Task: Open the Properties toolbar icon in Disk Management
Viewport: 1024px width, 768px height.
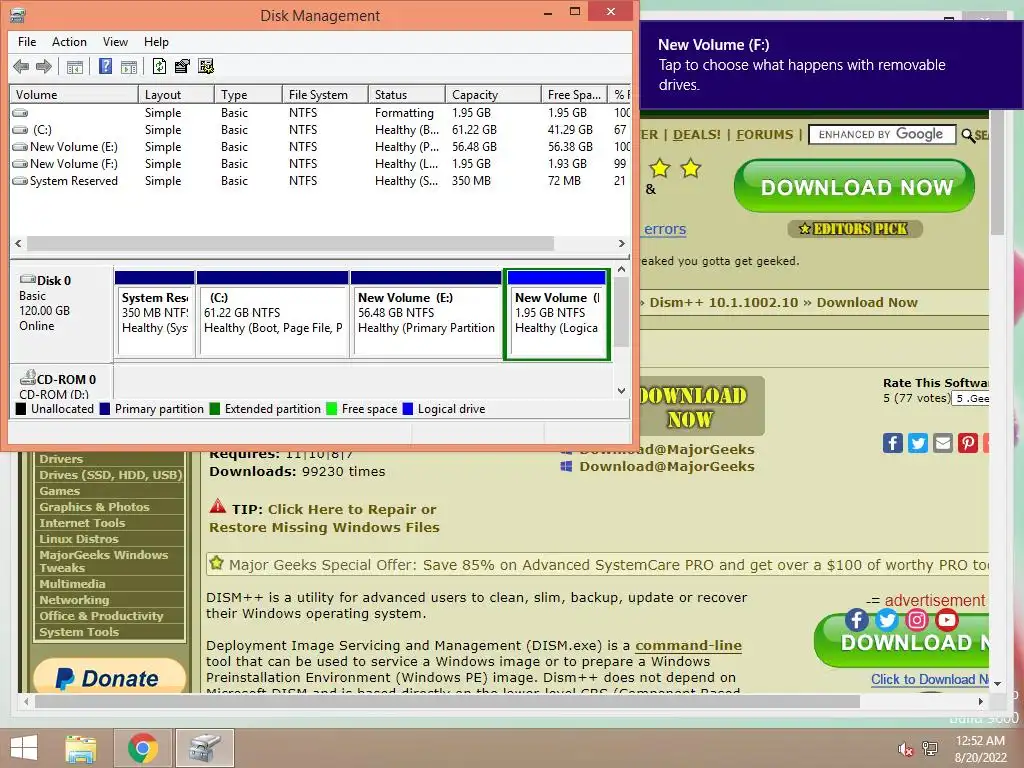Action: [x=182, y=66]
